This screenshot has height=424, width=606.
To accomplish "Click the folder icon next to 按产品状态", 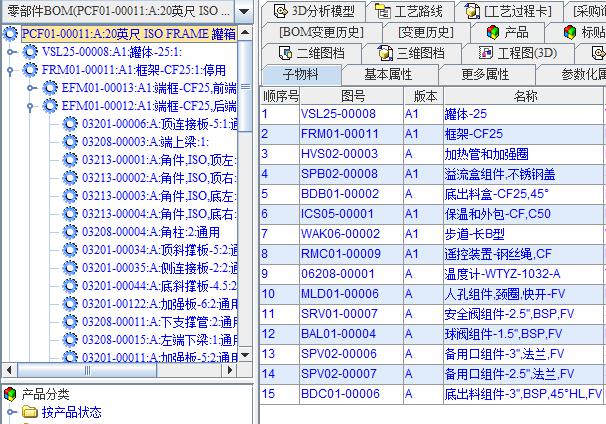I will pyautogui.click(x=30, y=412).
